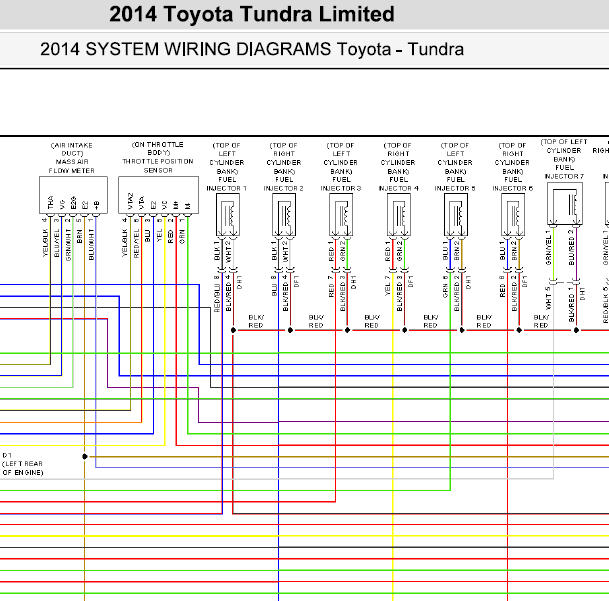Click the Fuel Injector 2 coil symbol
Image resolution: width=609 pixels, height=601 pixels.
[284, 214]
